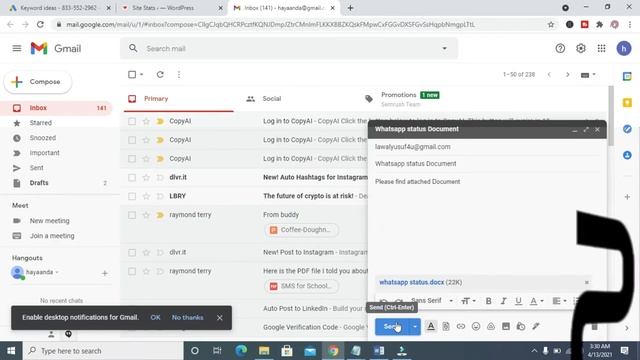
Task: Open text alignment dropdown in compose
Action: pos(559,301)
